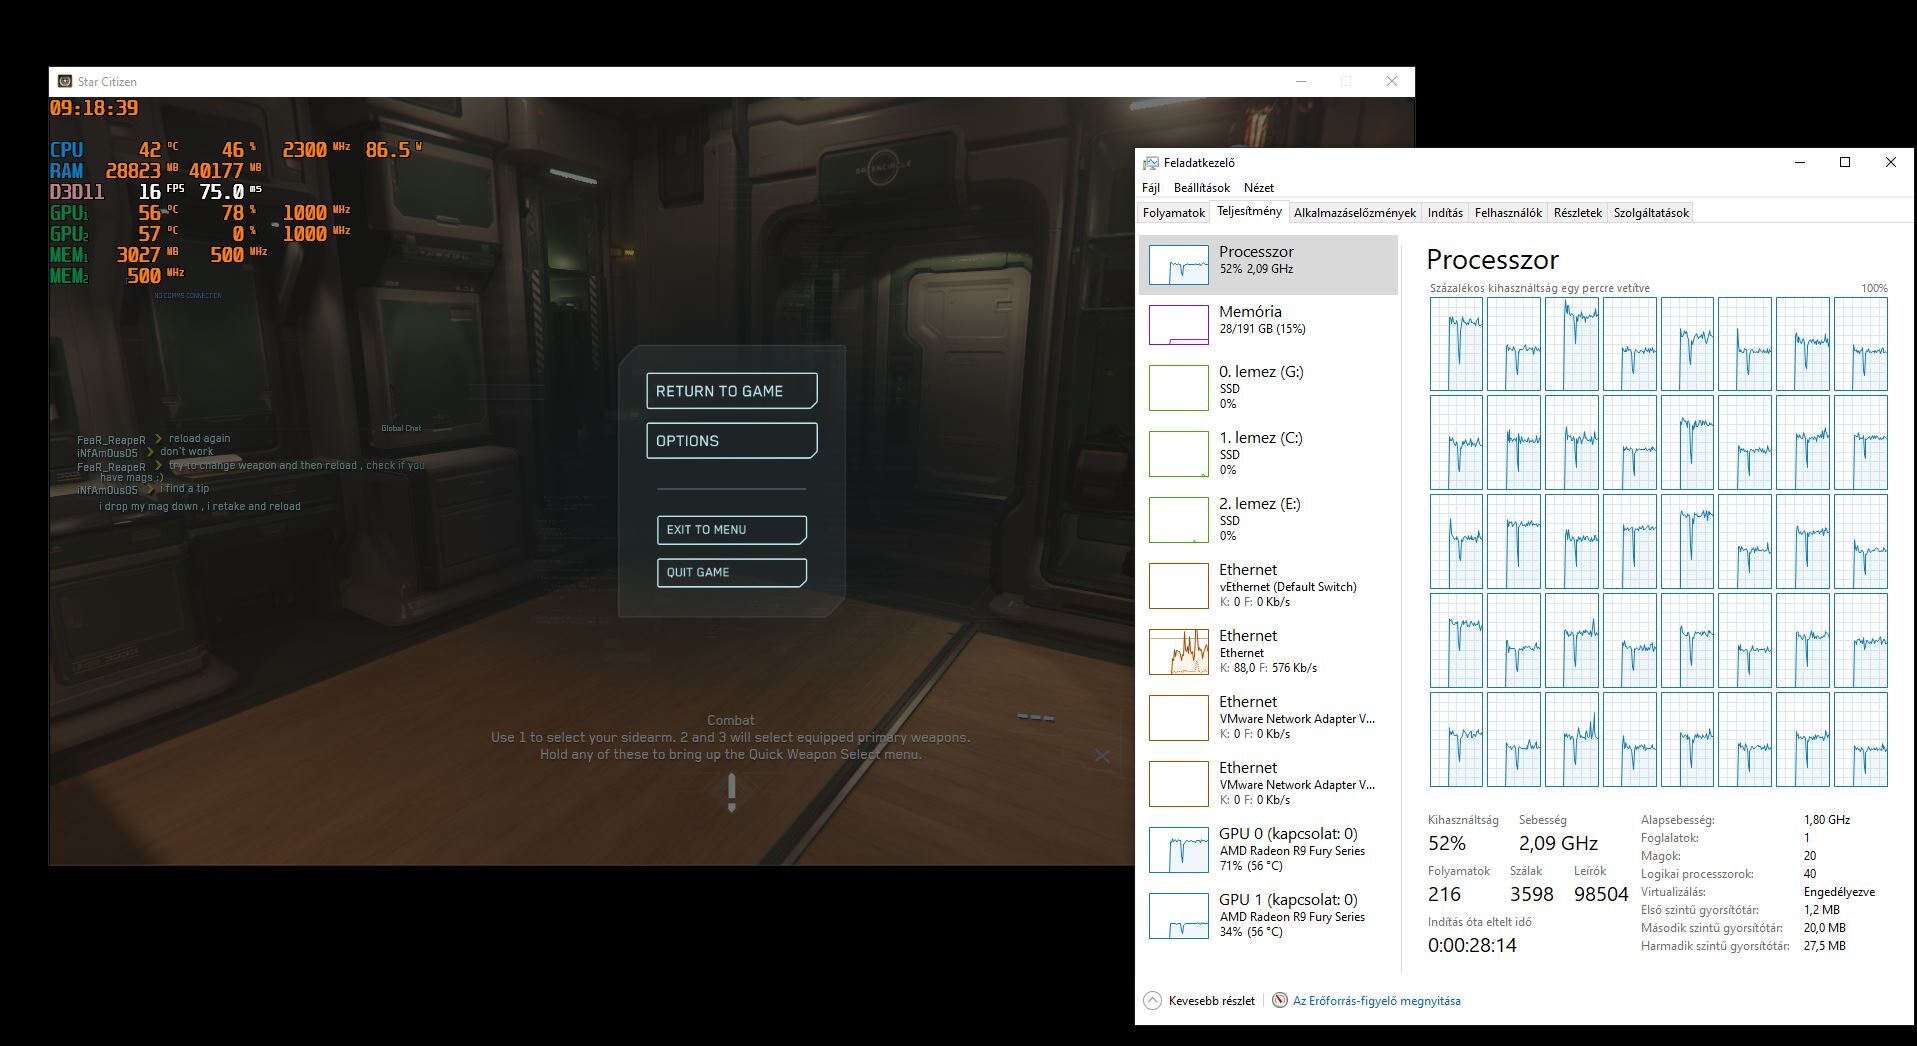Click the Processzor heading in the details pane
The image size is (1917, 1046).
[1492, 260]
